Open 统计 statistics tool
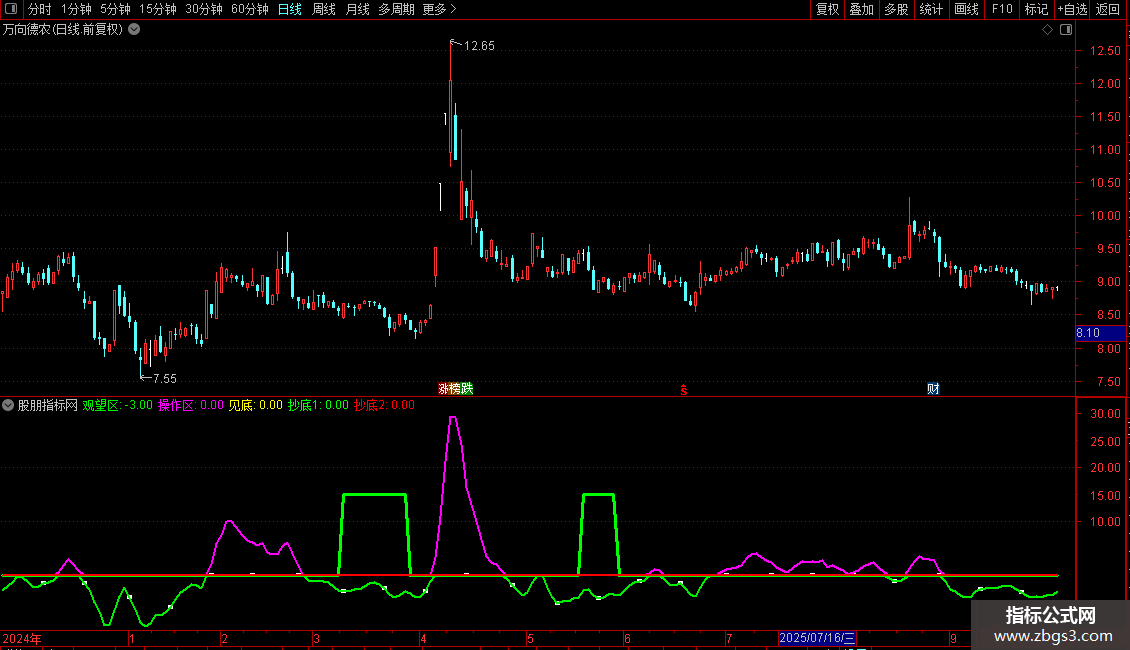 coord(931,9)
